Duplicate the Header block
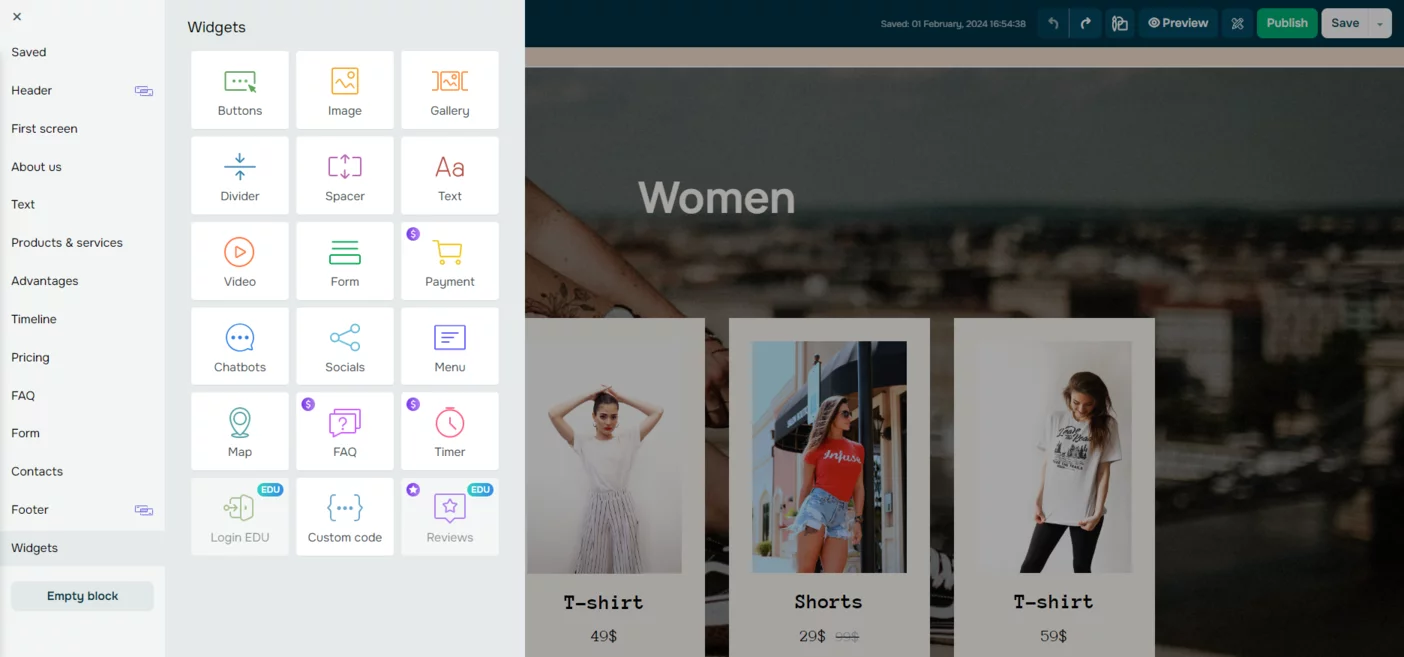 pos(143,90)
